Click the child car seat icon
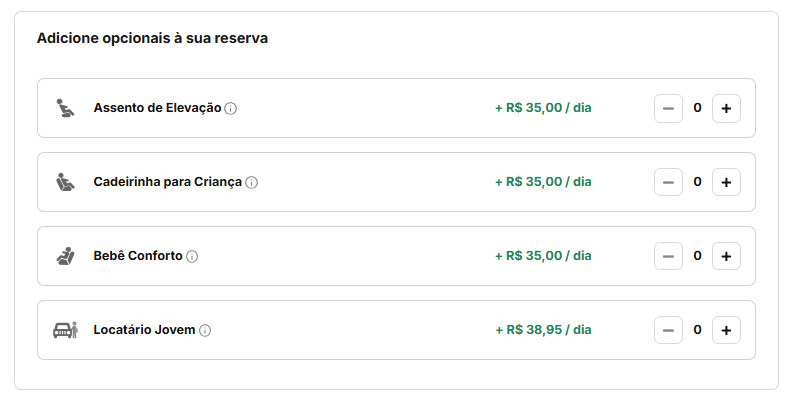The image size is (794, 400). click(65, 182)
